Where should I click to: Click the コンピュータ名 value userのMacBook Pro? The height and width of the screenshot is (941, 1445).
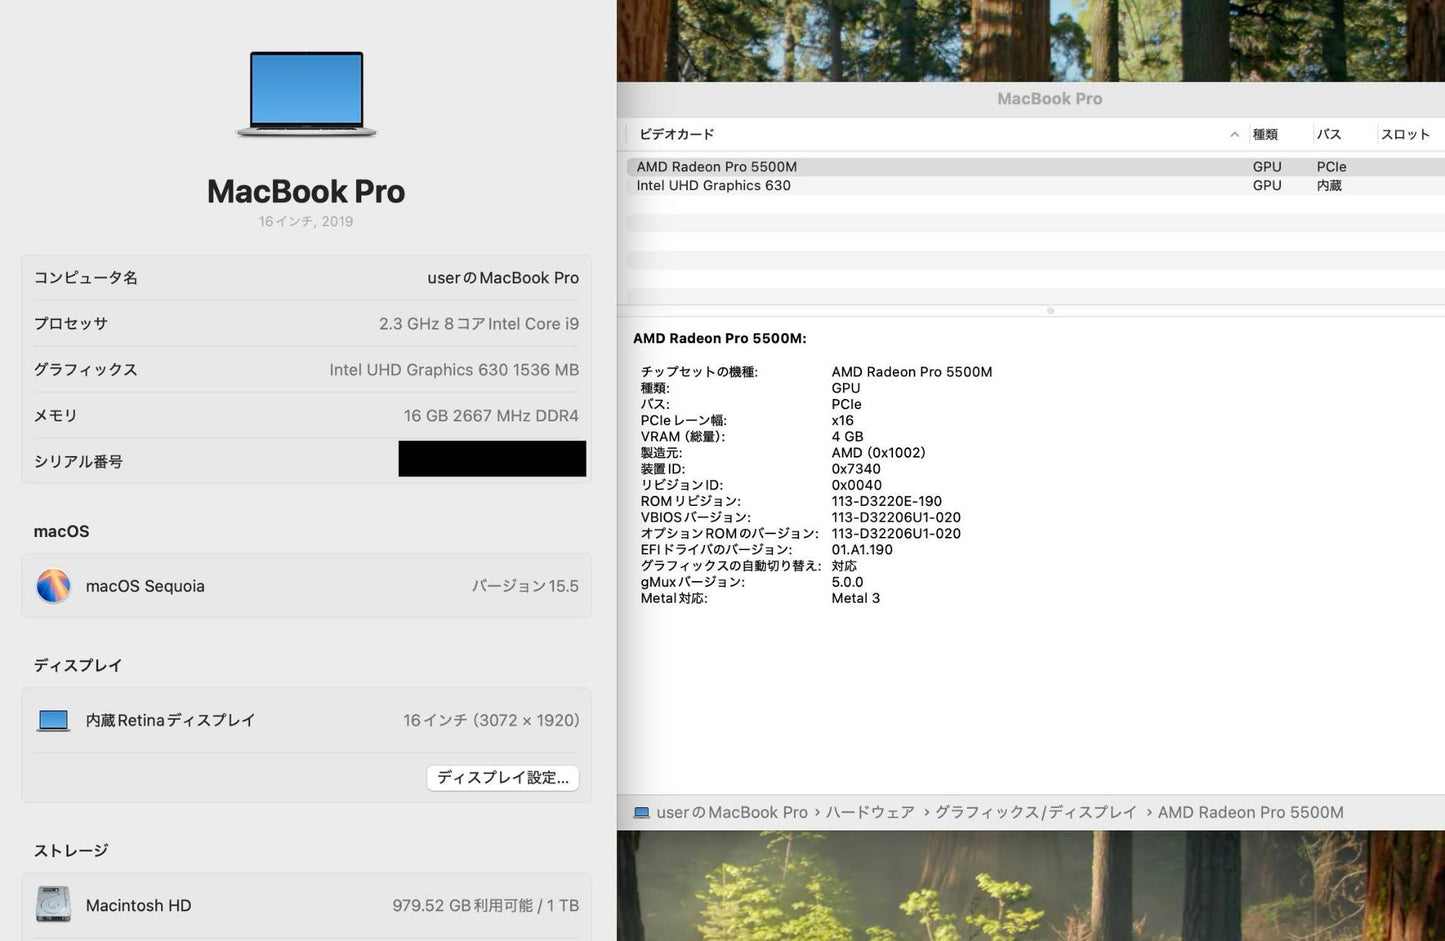click(503, 278)
